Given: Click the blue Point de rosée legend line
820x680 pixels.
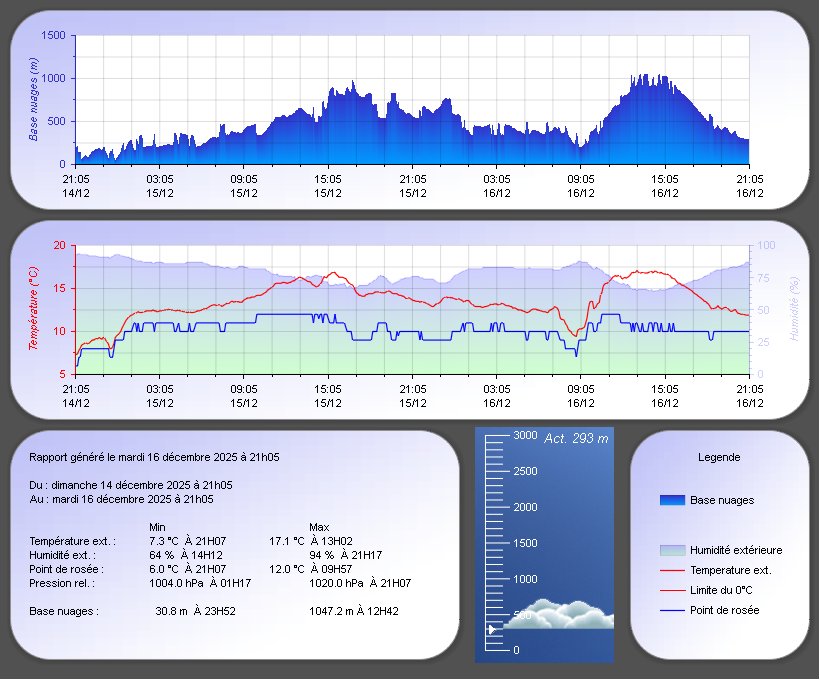Looking at the screenshot, I should [673, 610].
